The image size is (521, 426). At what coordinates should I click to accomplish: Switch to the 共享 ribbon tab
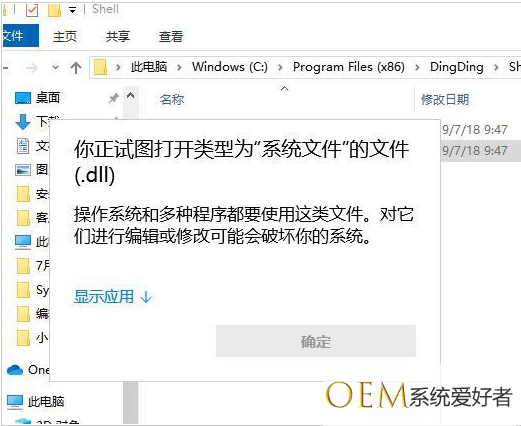click(118, 36)
